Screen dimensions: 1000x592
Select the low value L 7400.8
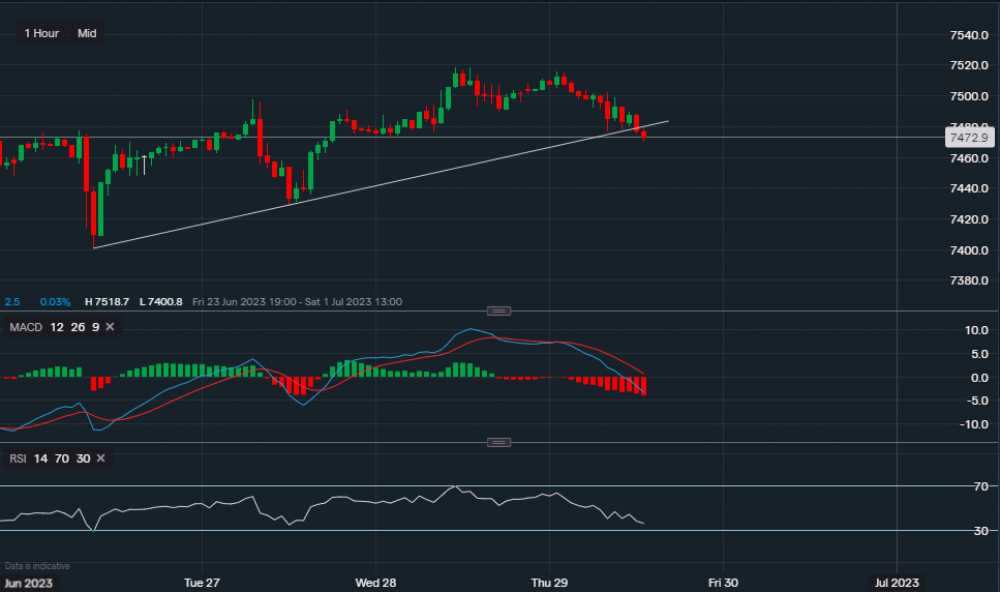click(x=161, y=301)
